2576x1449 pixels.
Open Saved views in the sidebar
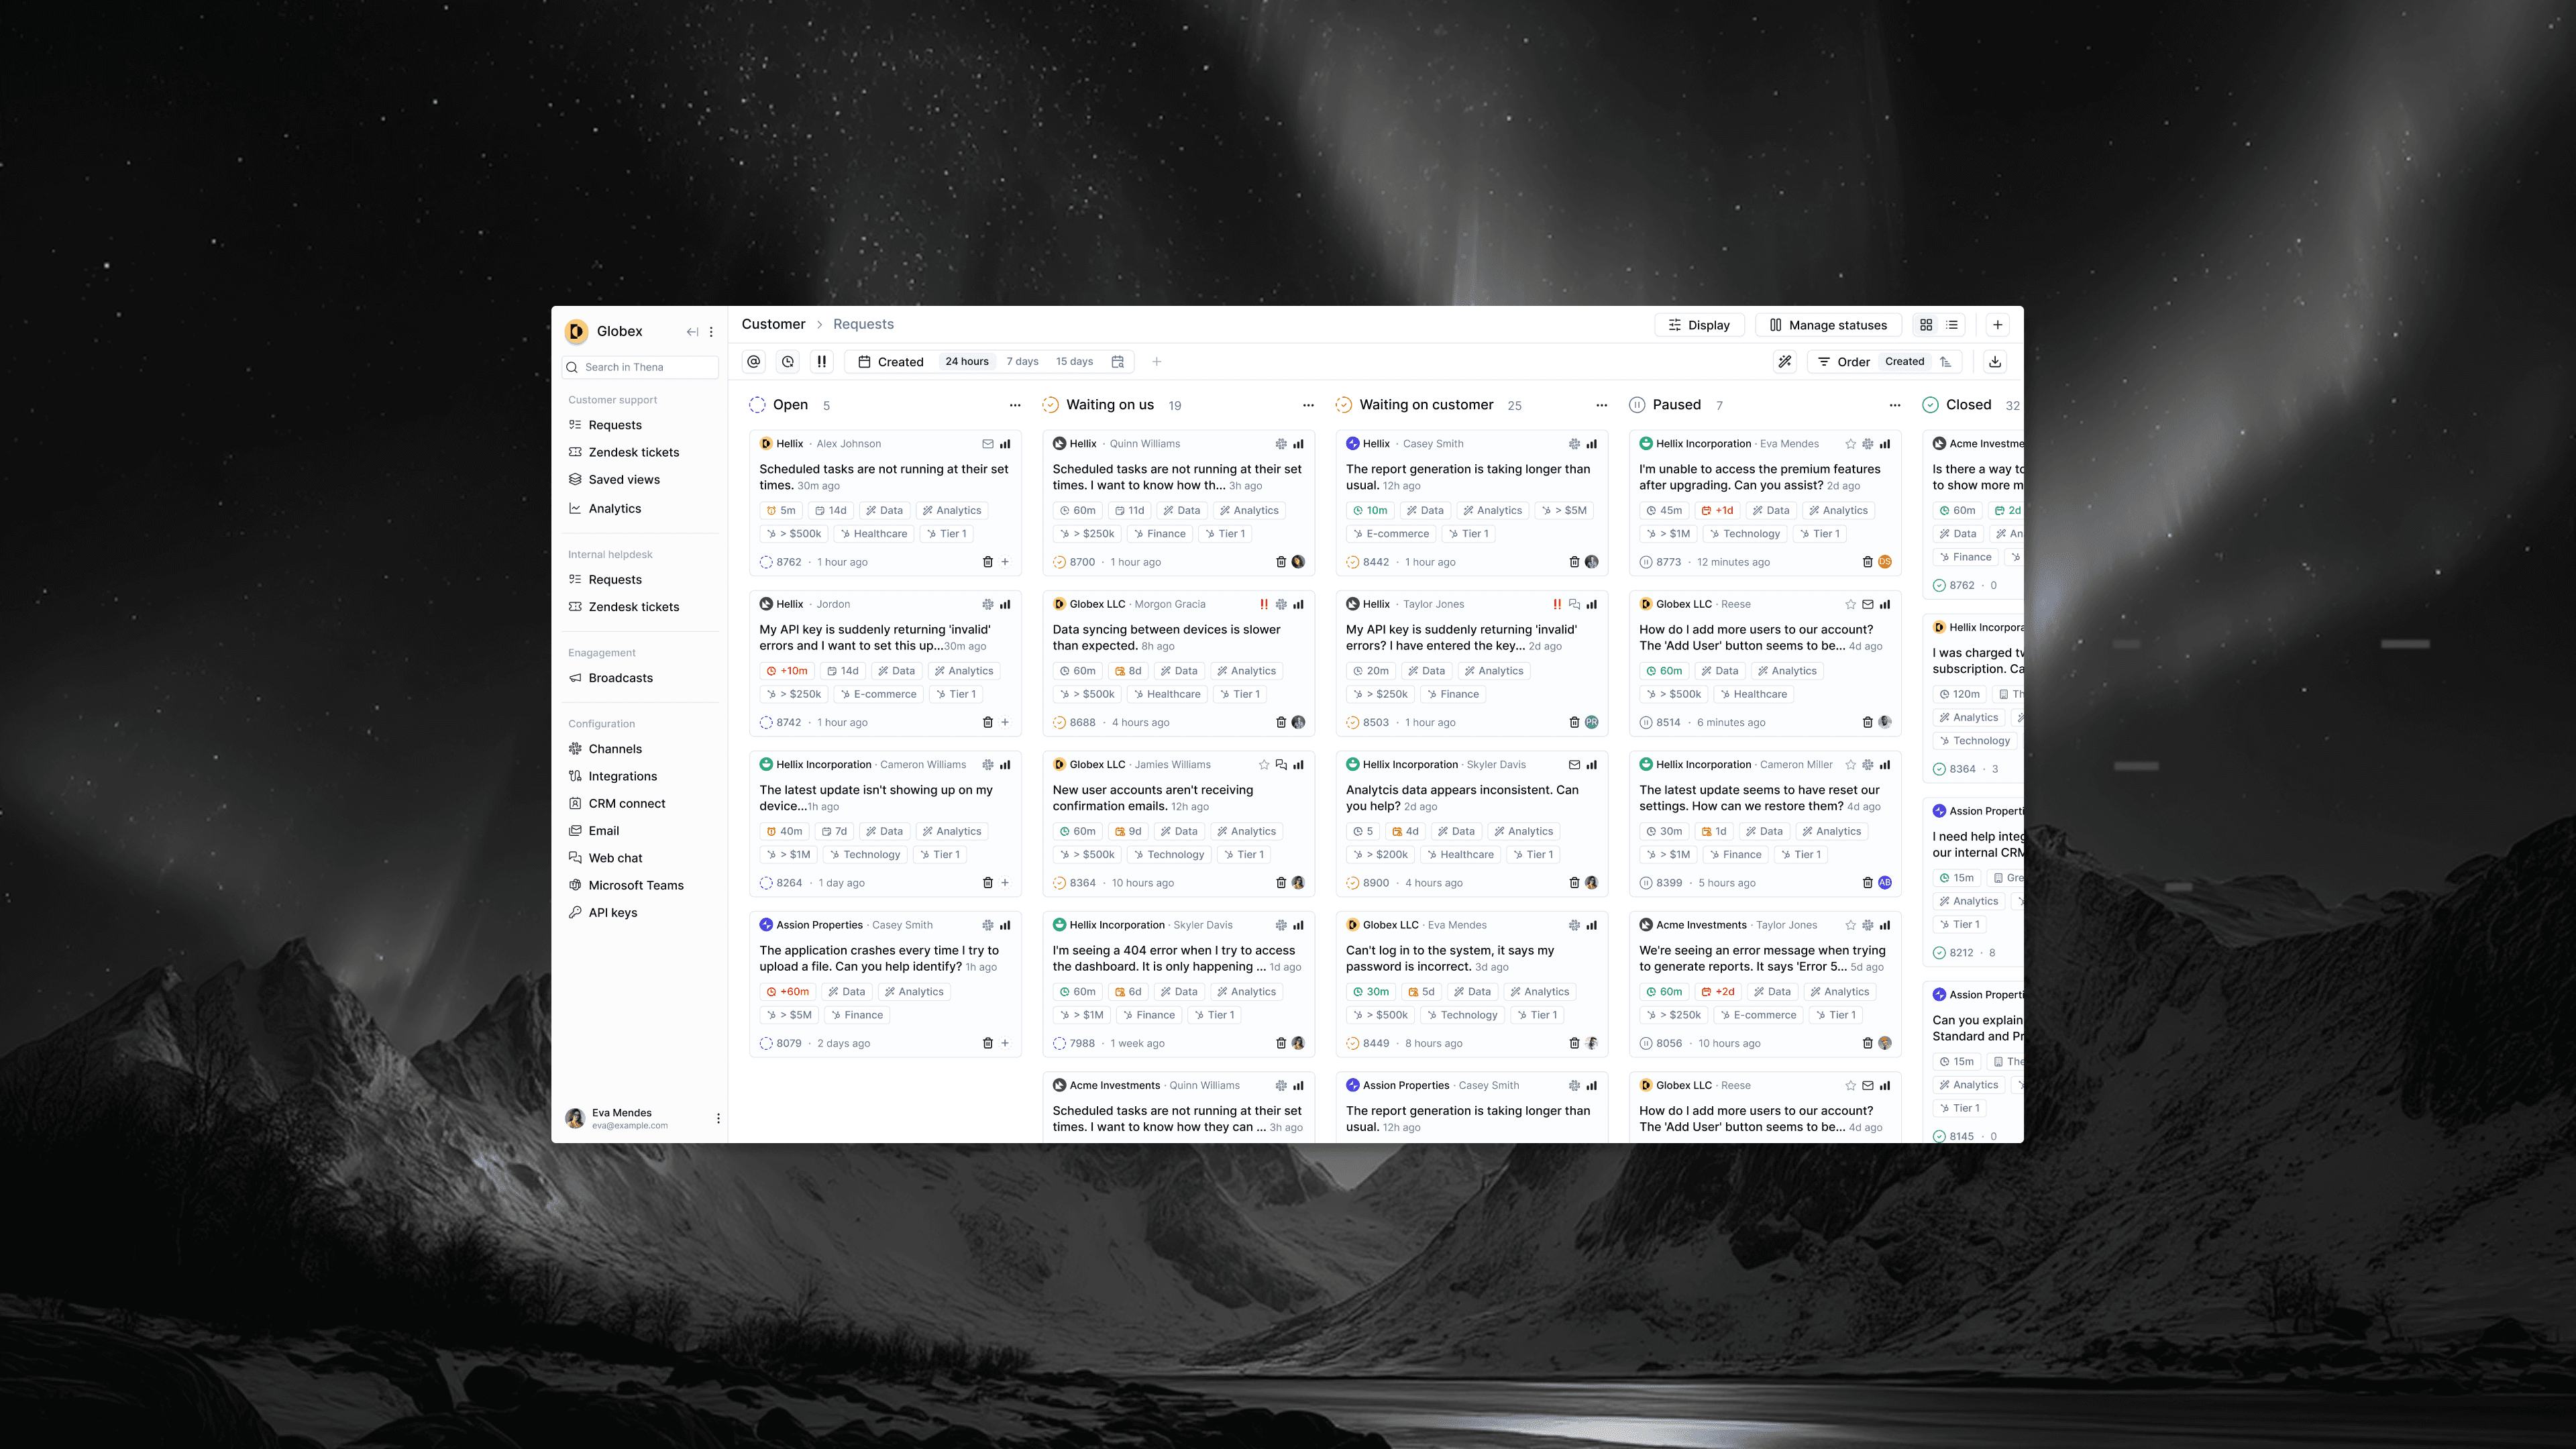click(x=624, y=480)
